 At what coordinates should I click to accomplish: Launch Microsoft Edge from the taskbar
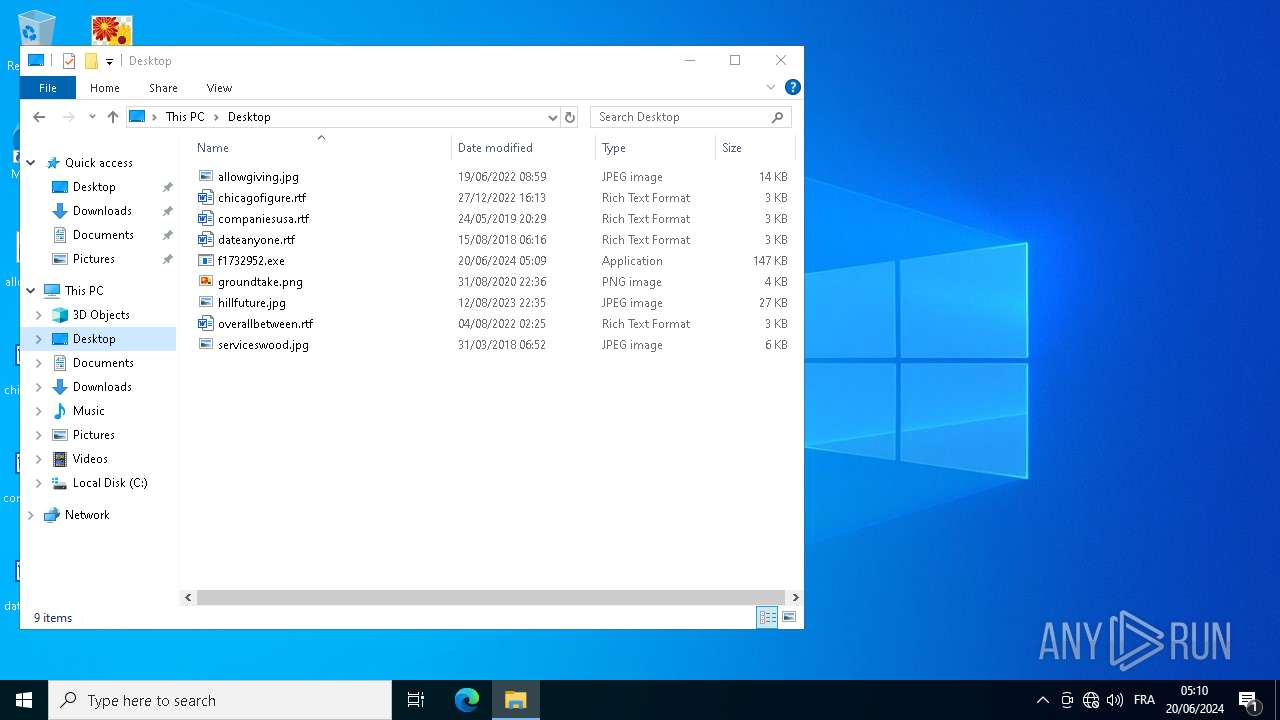467,700
